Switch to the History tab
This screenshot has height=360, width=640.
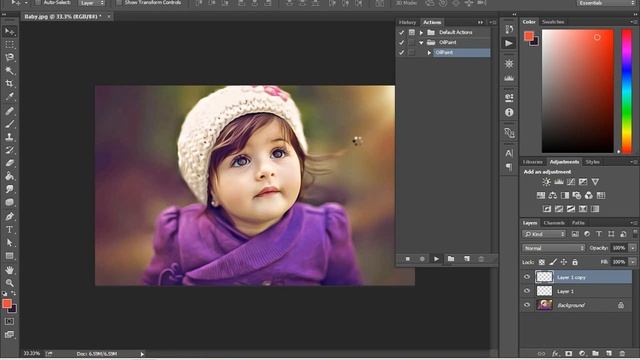pyautogui.click(x=407, y=22)
